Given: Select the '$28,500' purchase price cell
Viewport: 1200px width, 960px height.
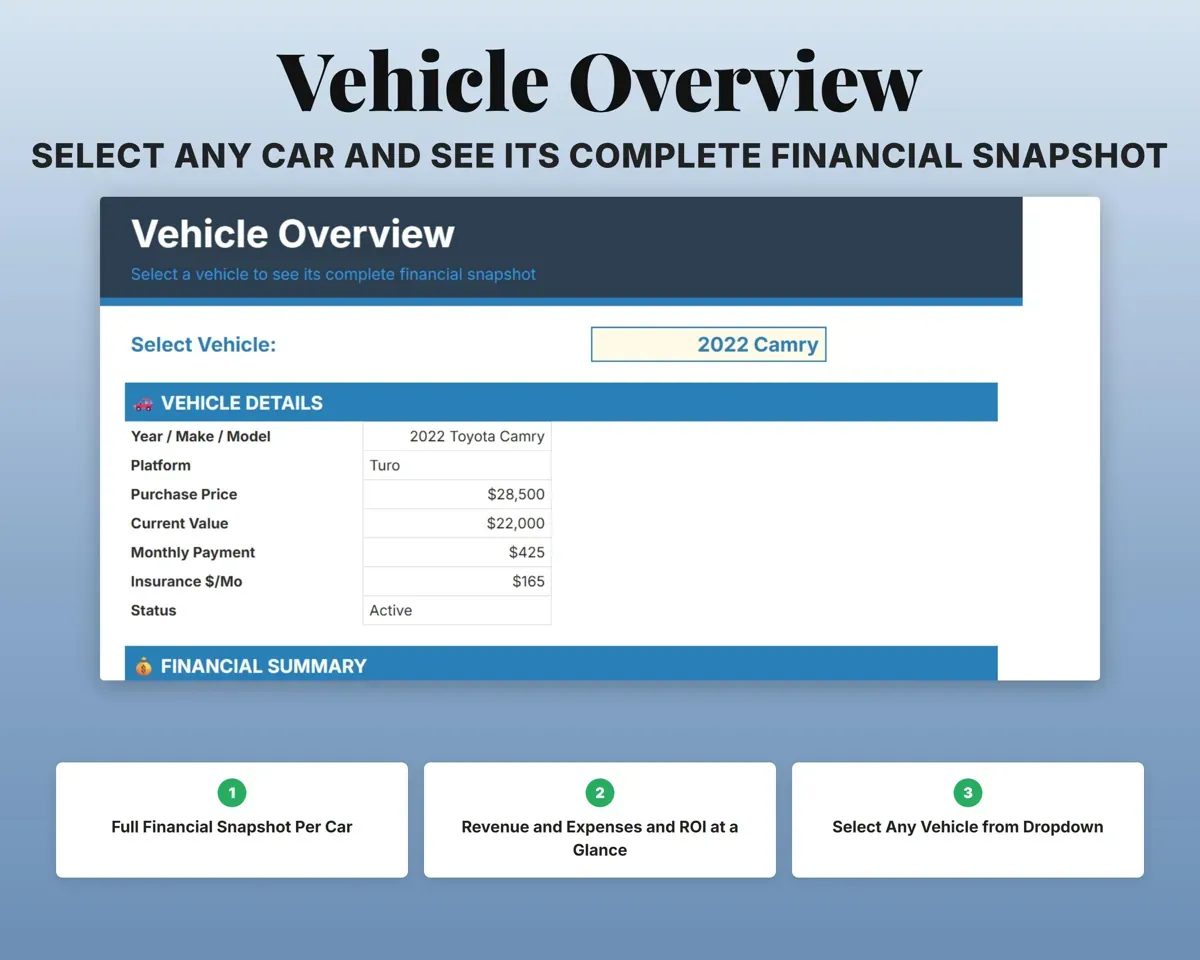Looking at the screenshot, I should pyautogui.click(x=457, y=494).
